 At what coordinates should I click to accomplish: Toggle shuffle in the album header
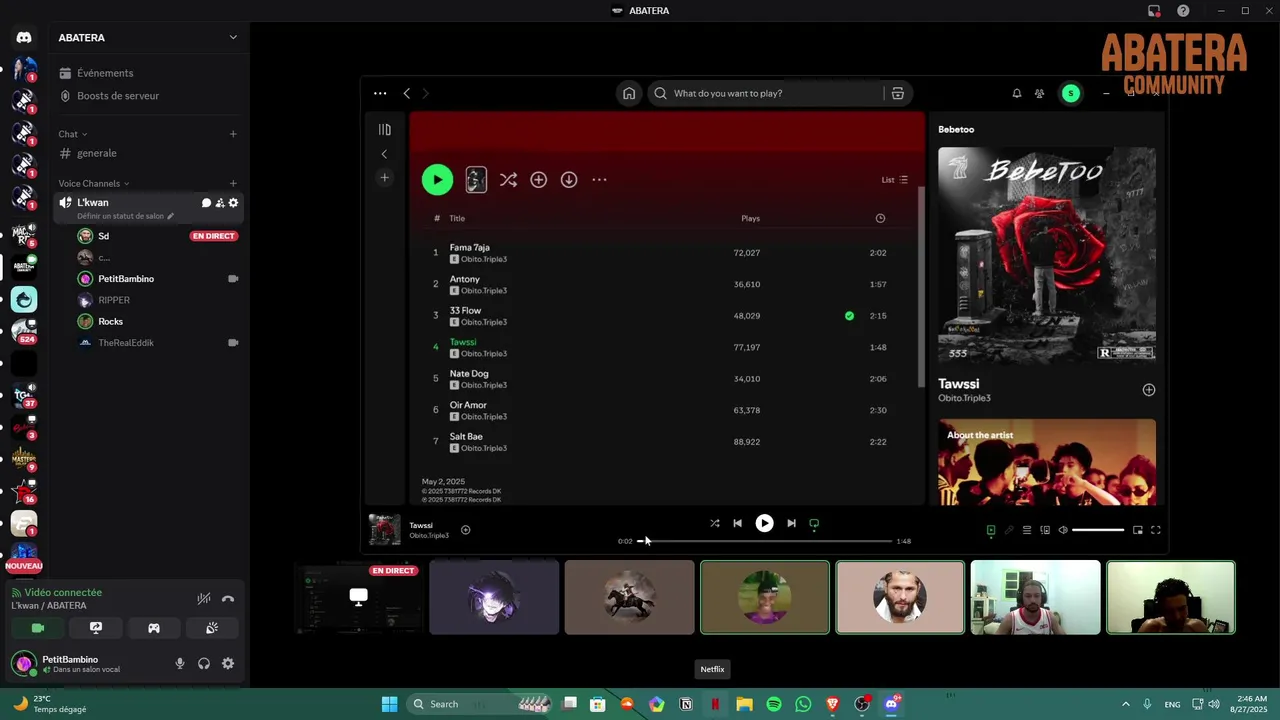click(x=508, y=180)
